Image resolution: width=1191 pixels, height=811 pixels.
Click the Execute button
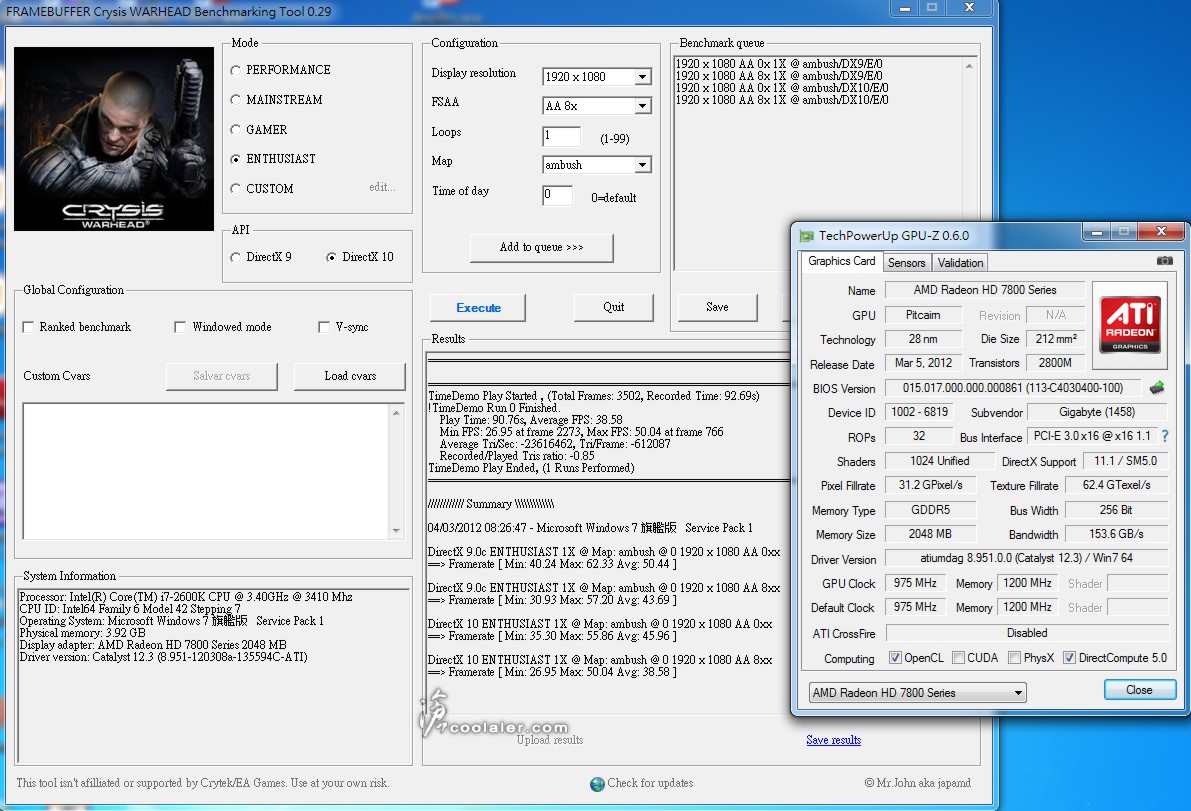pos(478,308)
